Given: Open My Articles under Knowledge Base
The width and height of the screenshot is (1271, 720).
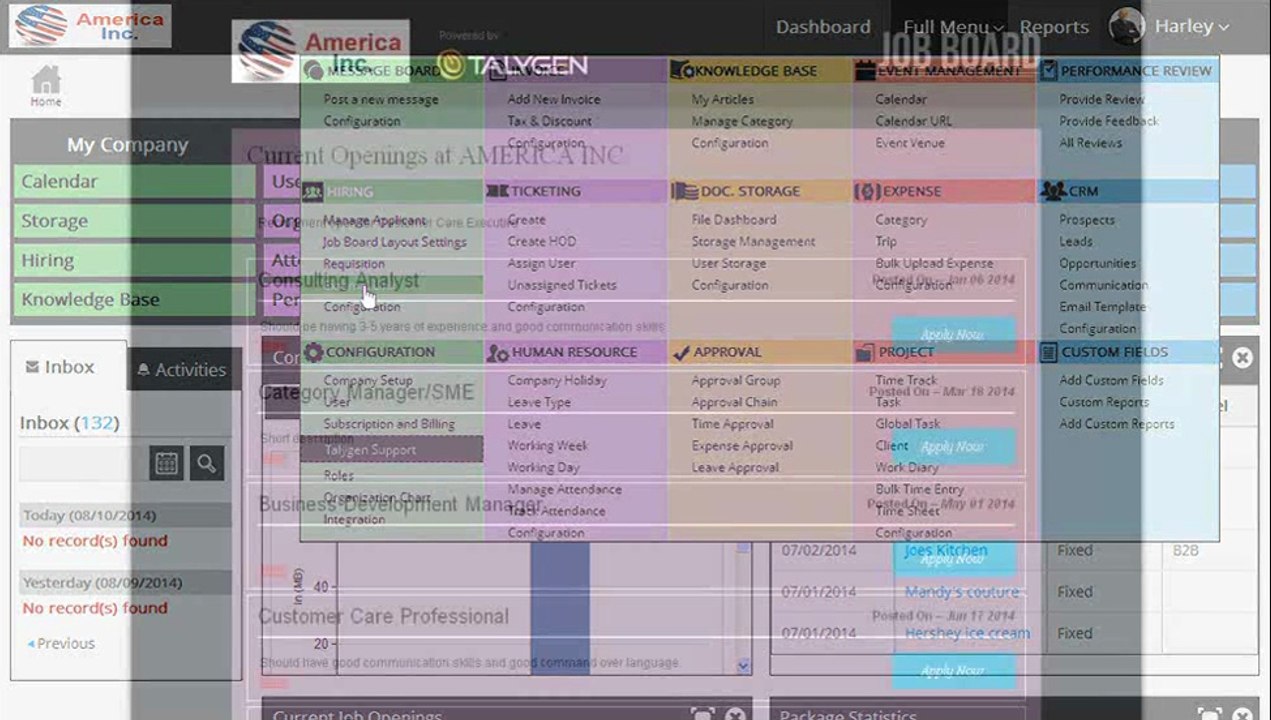Looking at the screenshot, I should [x=723, y=99].
